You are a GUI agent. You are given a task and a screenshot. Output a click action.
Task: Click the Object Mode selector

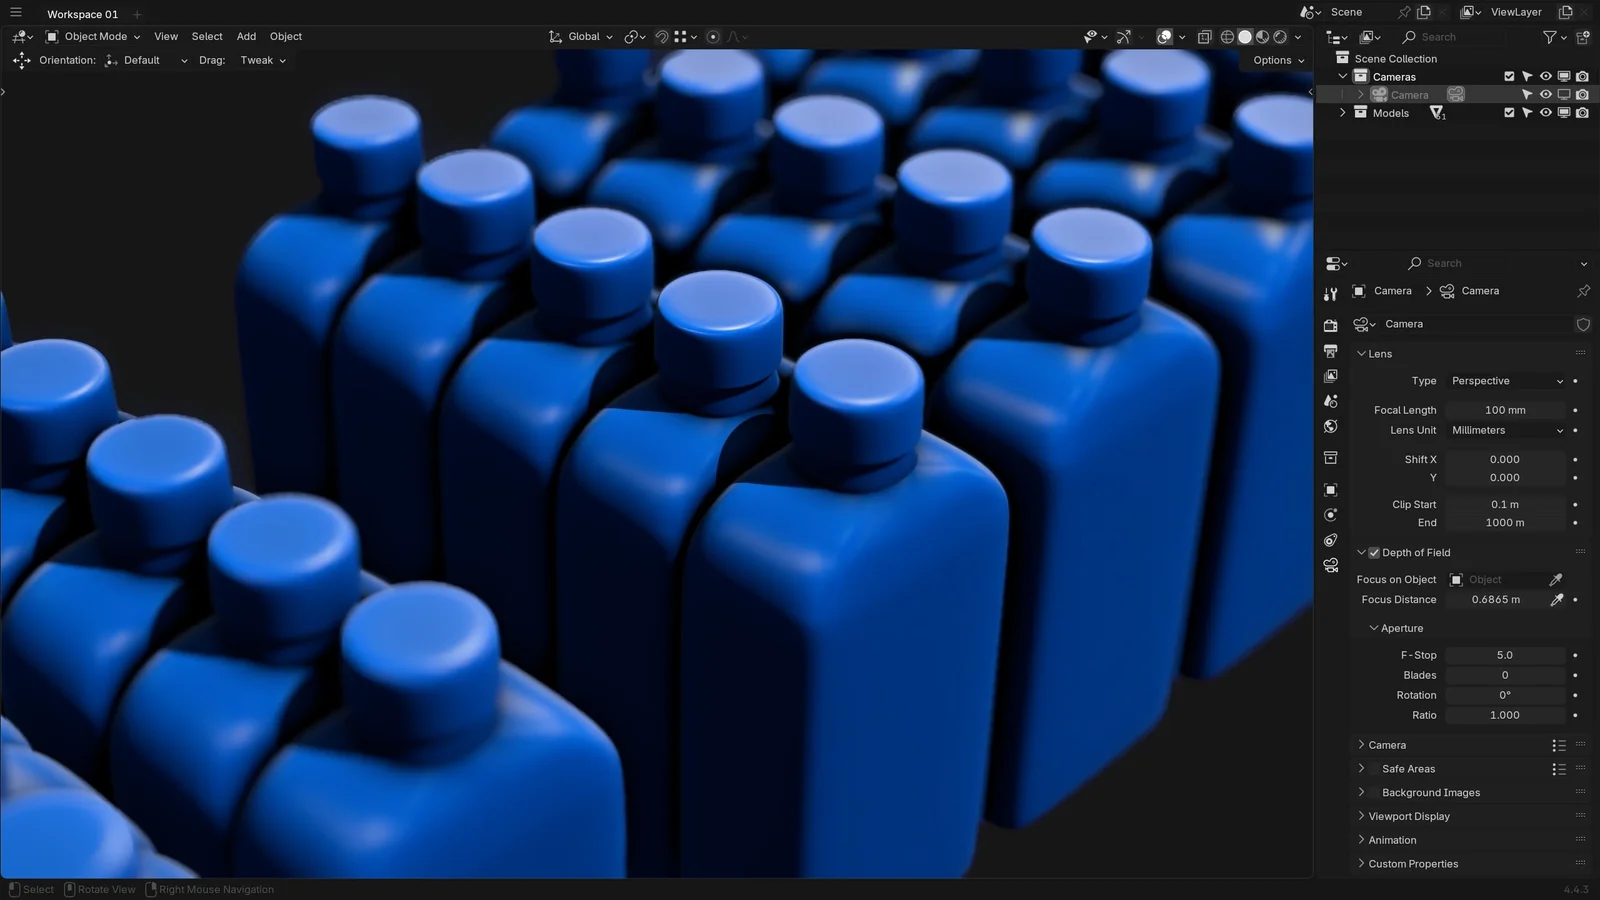[x=93, y=37]
